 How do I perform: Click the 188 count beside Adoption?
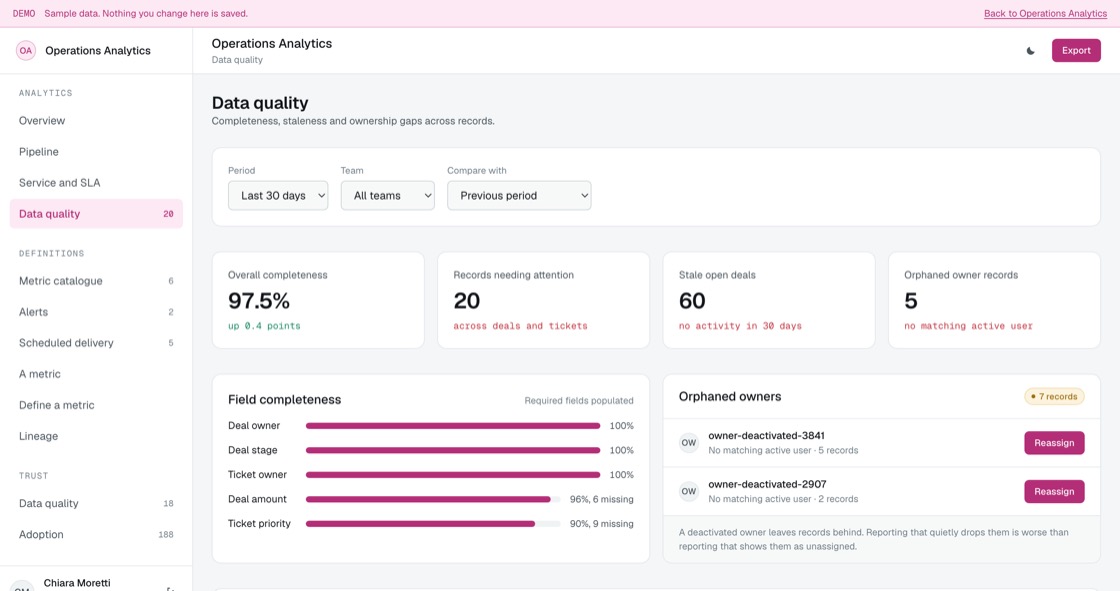click(166, 535)
